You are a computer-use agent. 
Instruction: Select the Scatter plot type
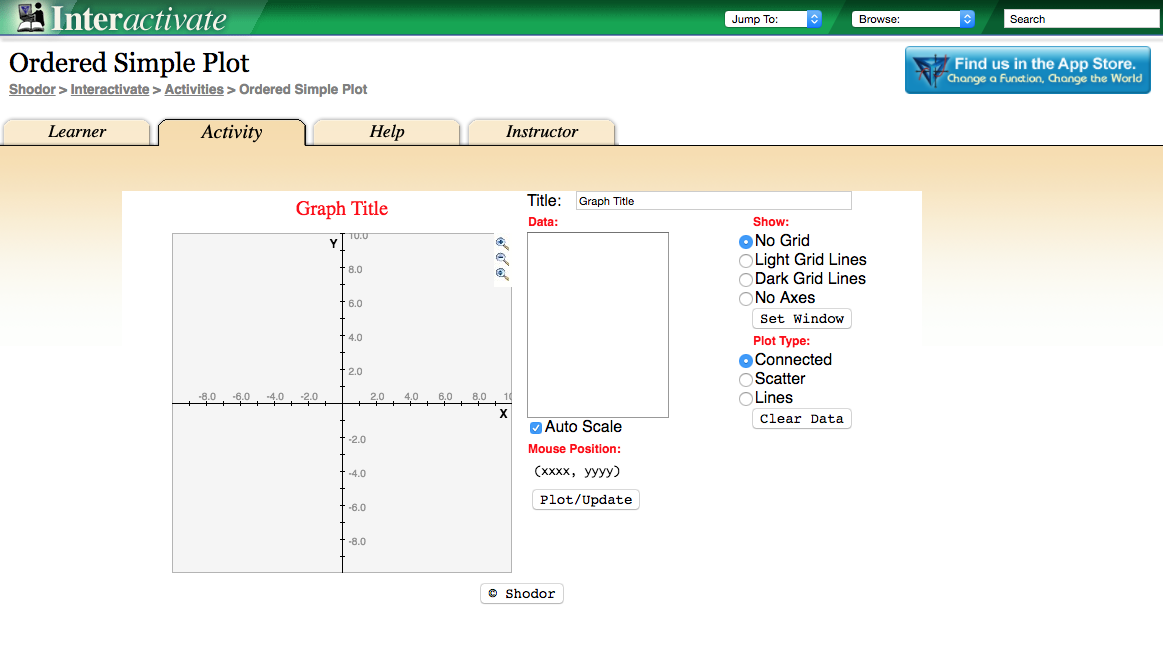click(745, 379)
